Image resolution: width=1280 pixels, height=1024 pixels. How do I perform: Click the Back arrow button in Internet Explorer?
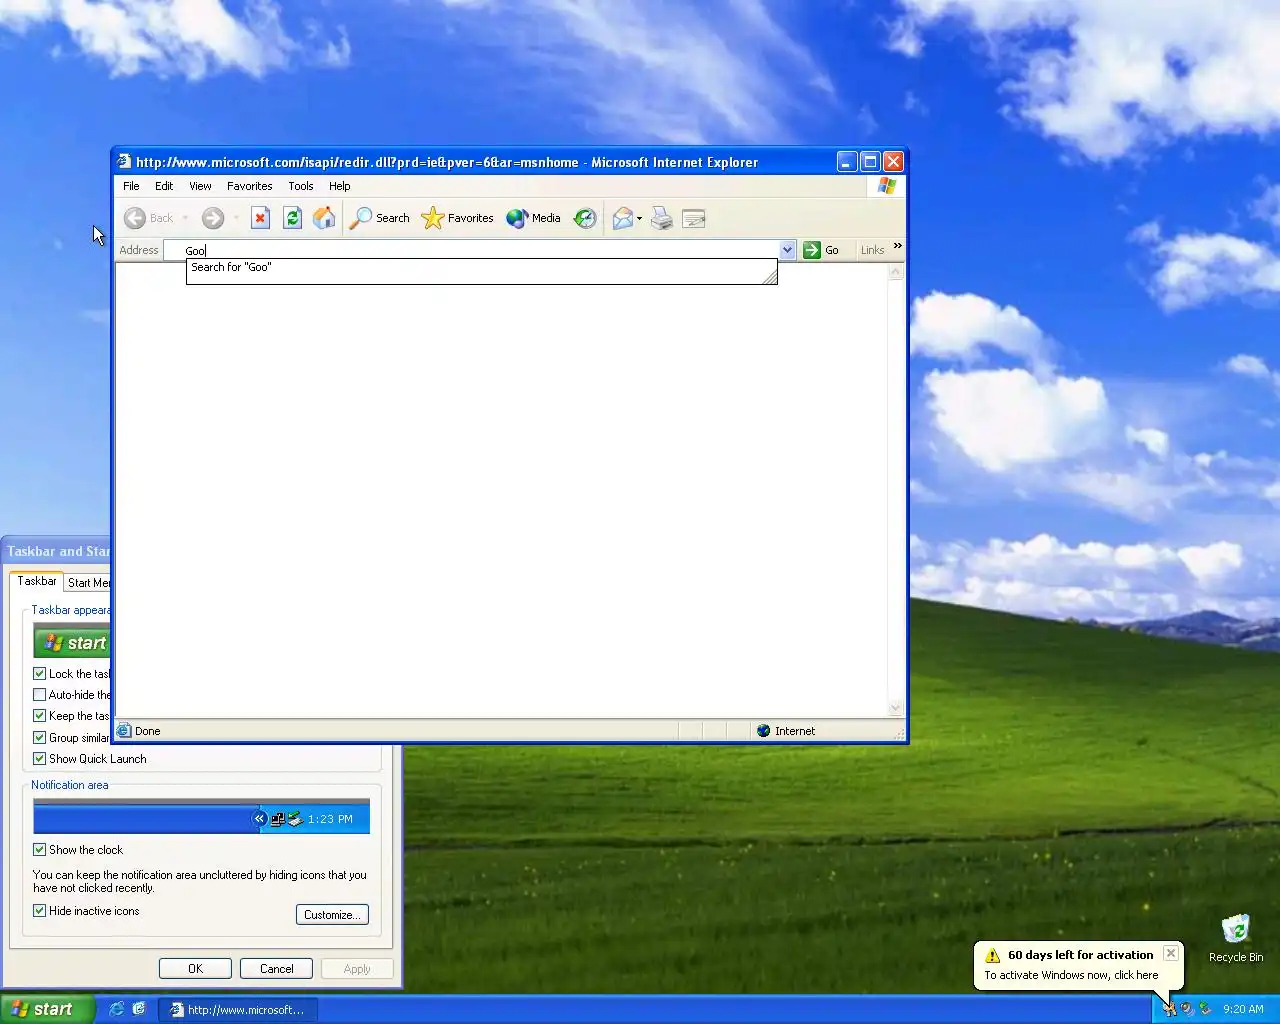[148, 218]
